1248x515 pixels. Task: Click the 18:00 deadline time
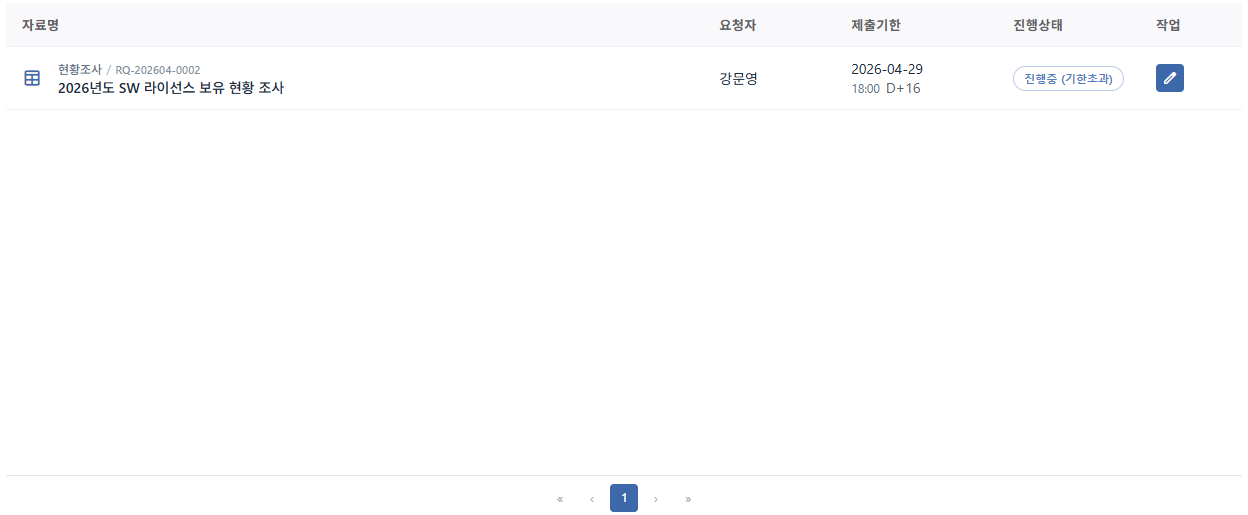click(865, 89)
